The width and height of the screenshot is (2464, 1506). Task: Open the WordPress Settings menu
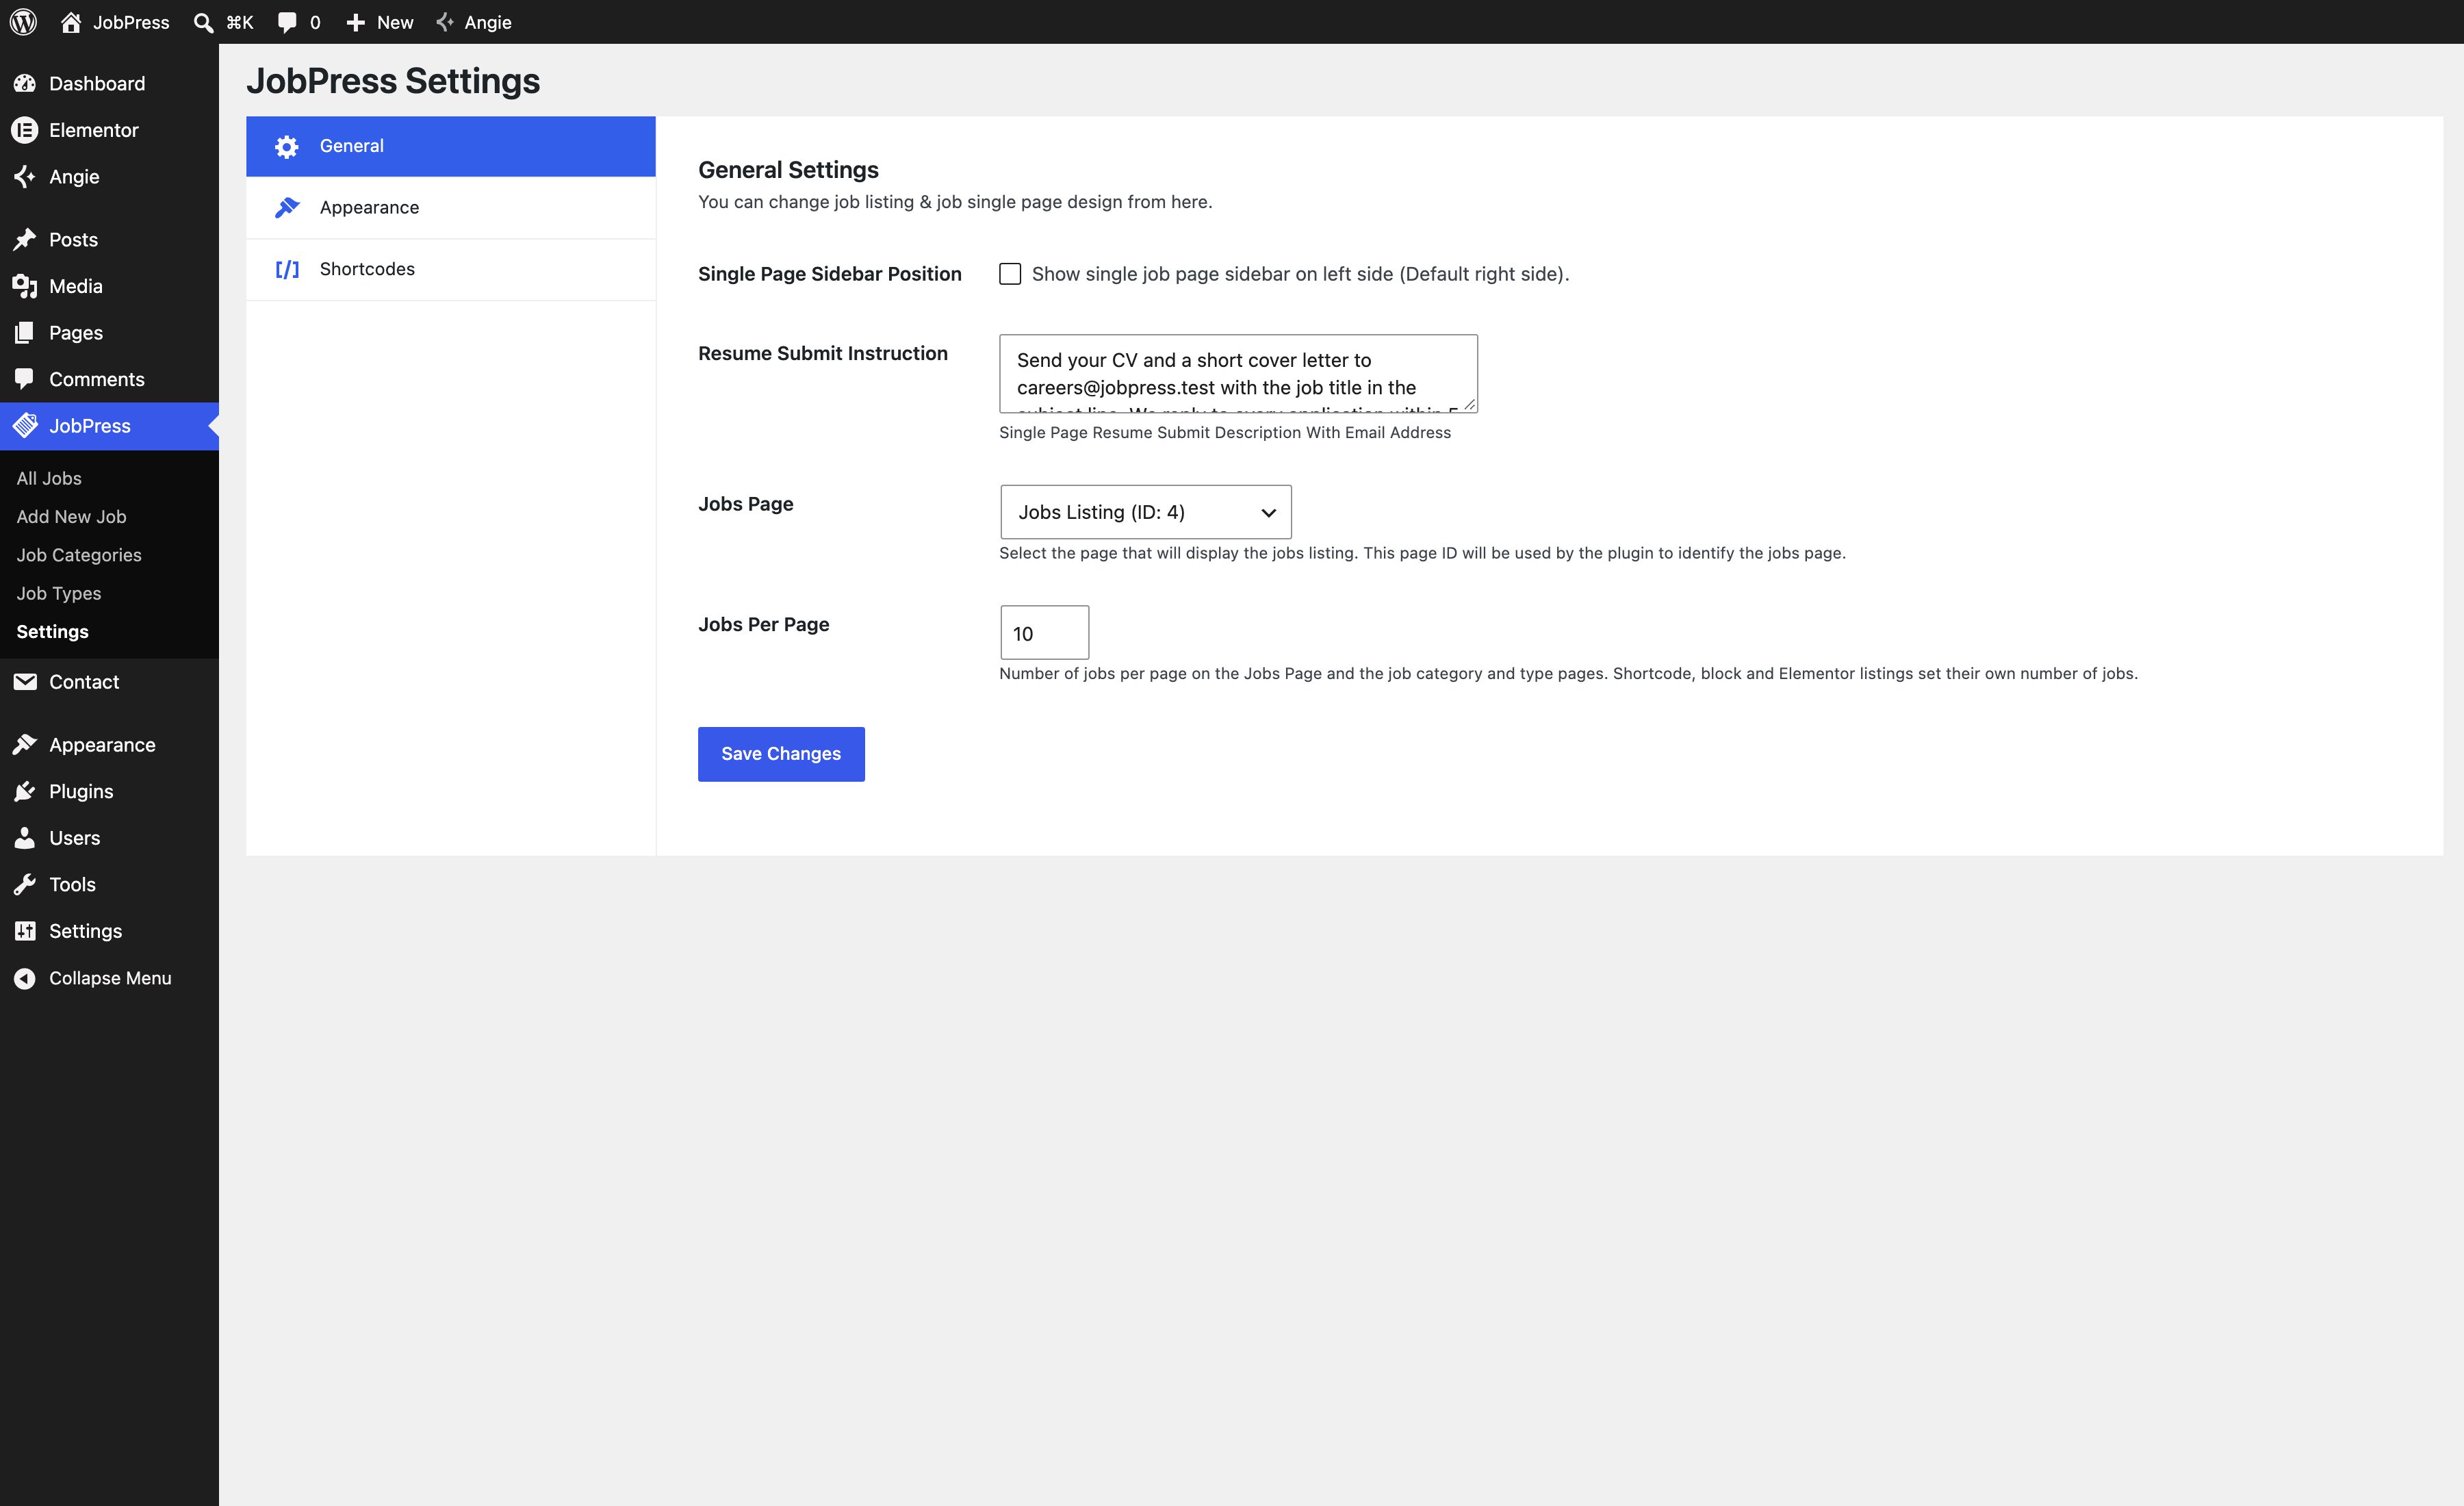coord(109,931)
